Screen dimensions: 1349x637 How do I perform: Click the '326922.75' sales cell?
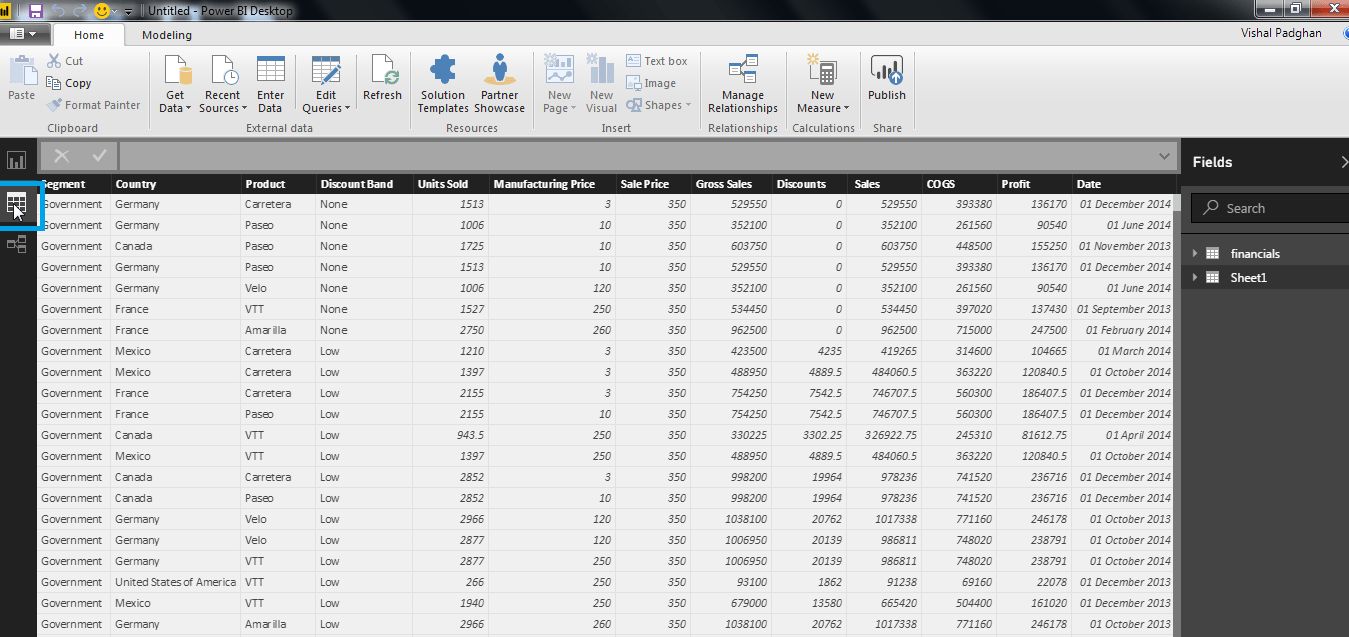(884, 435)
